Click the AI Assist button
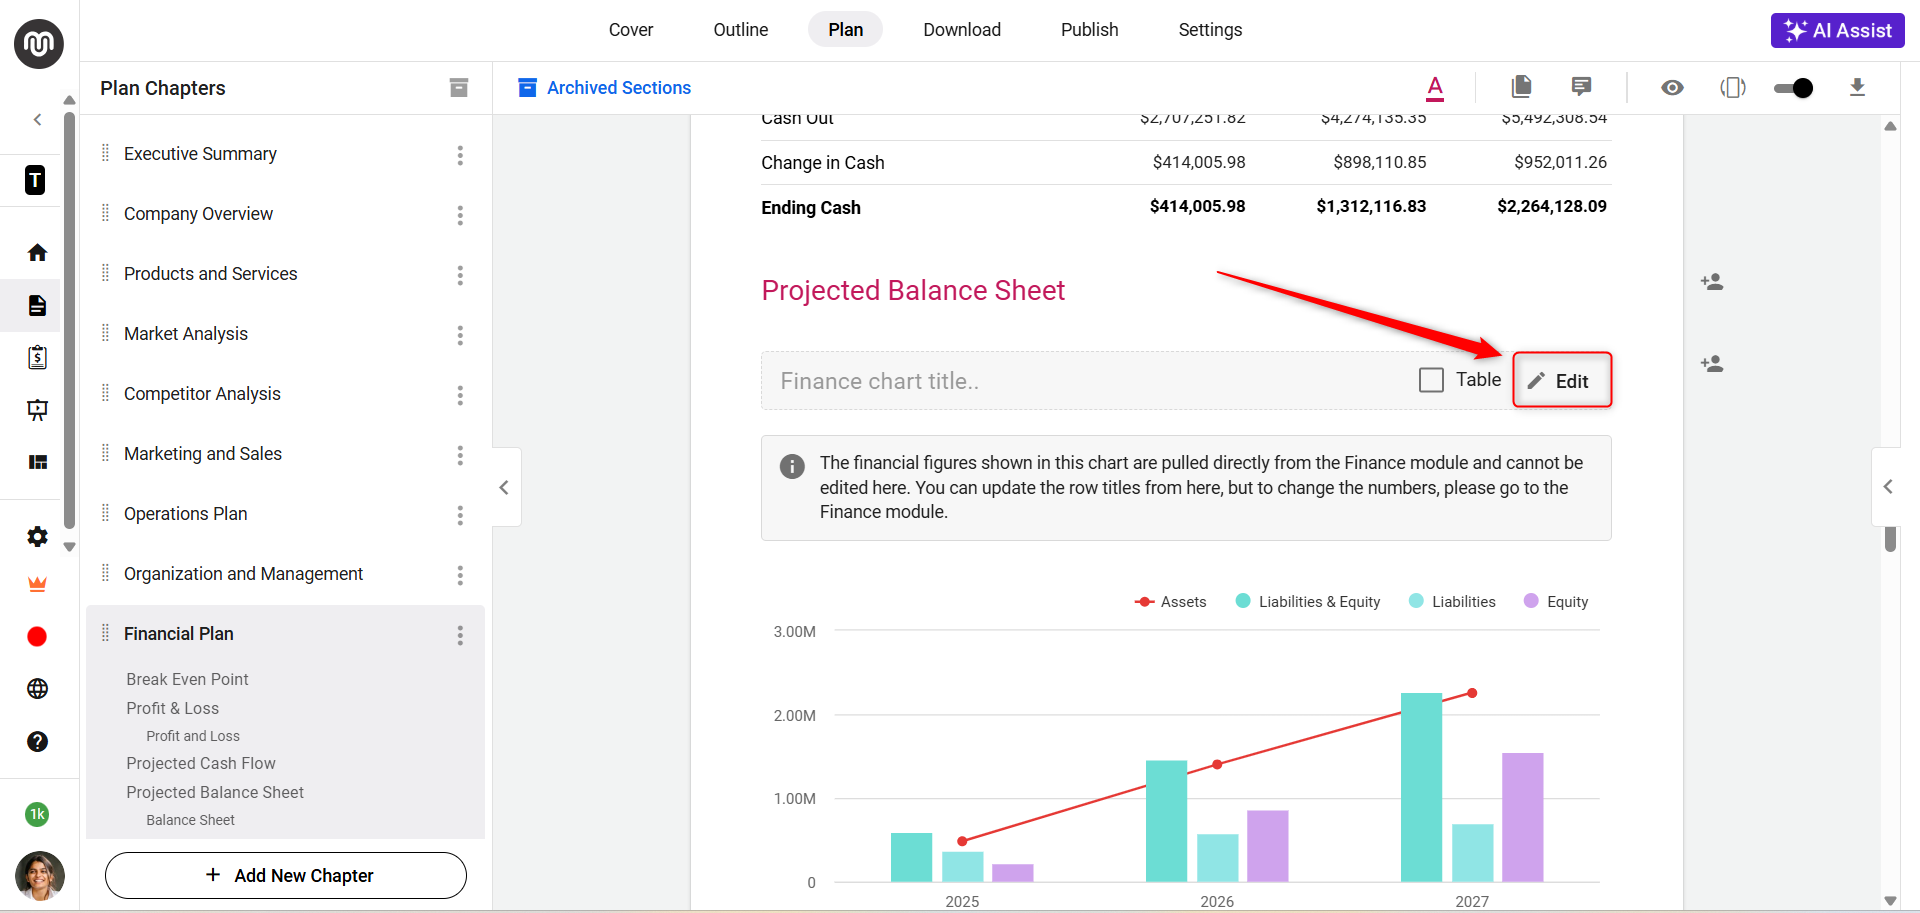 [x=1838, y=30]
